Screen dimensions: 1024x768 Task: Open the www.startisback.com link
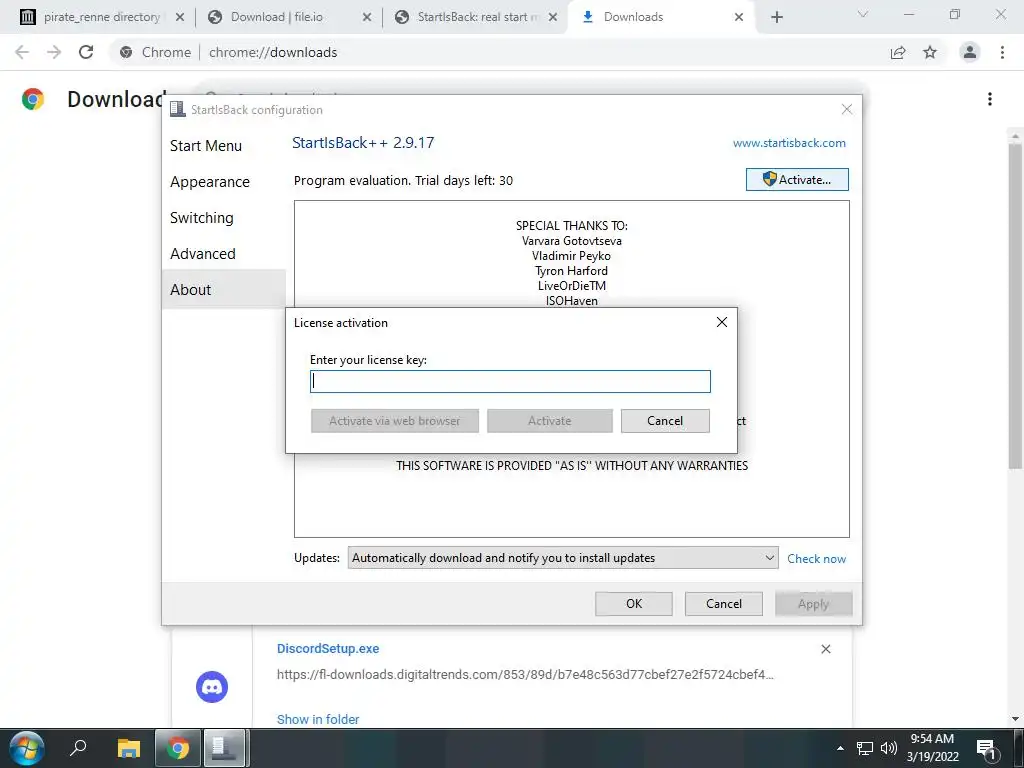pyautogui.click(x=789, y=143)
